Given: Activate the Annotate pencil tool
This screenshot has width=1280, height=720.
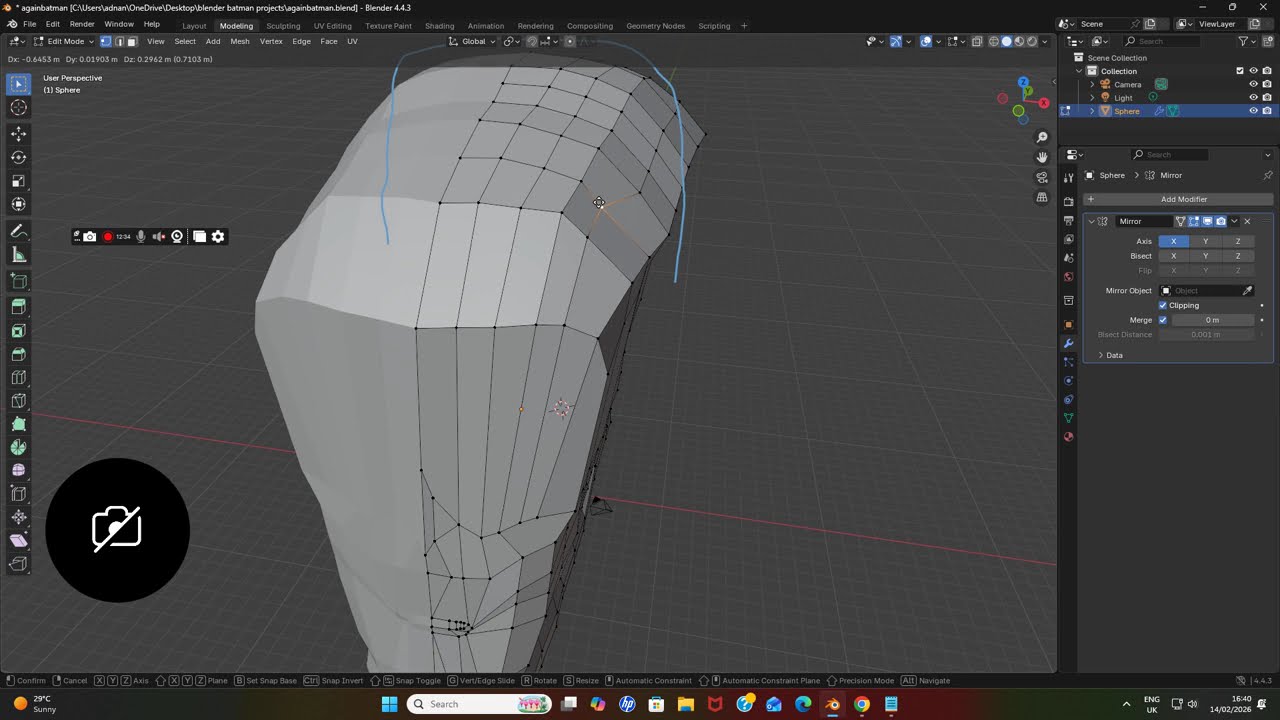Looking at the screenshot, I should point(19,231).
